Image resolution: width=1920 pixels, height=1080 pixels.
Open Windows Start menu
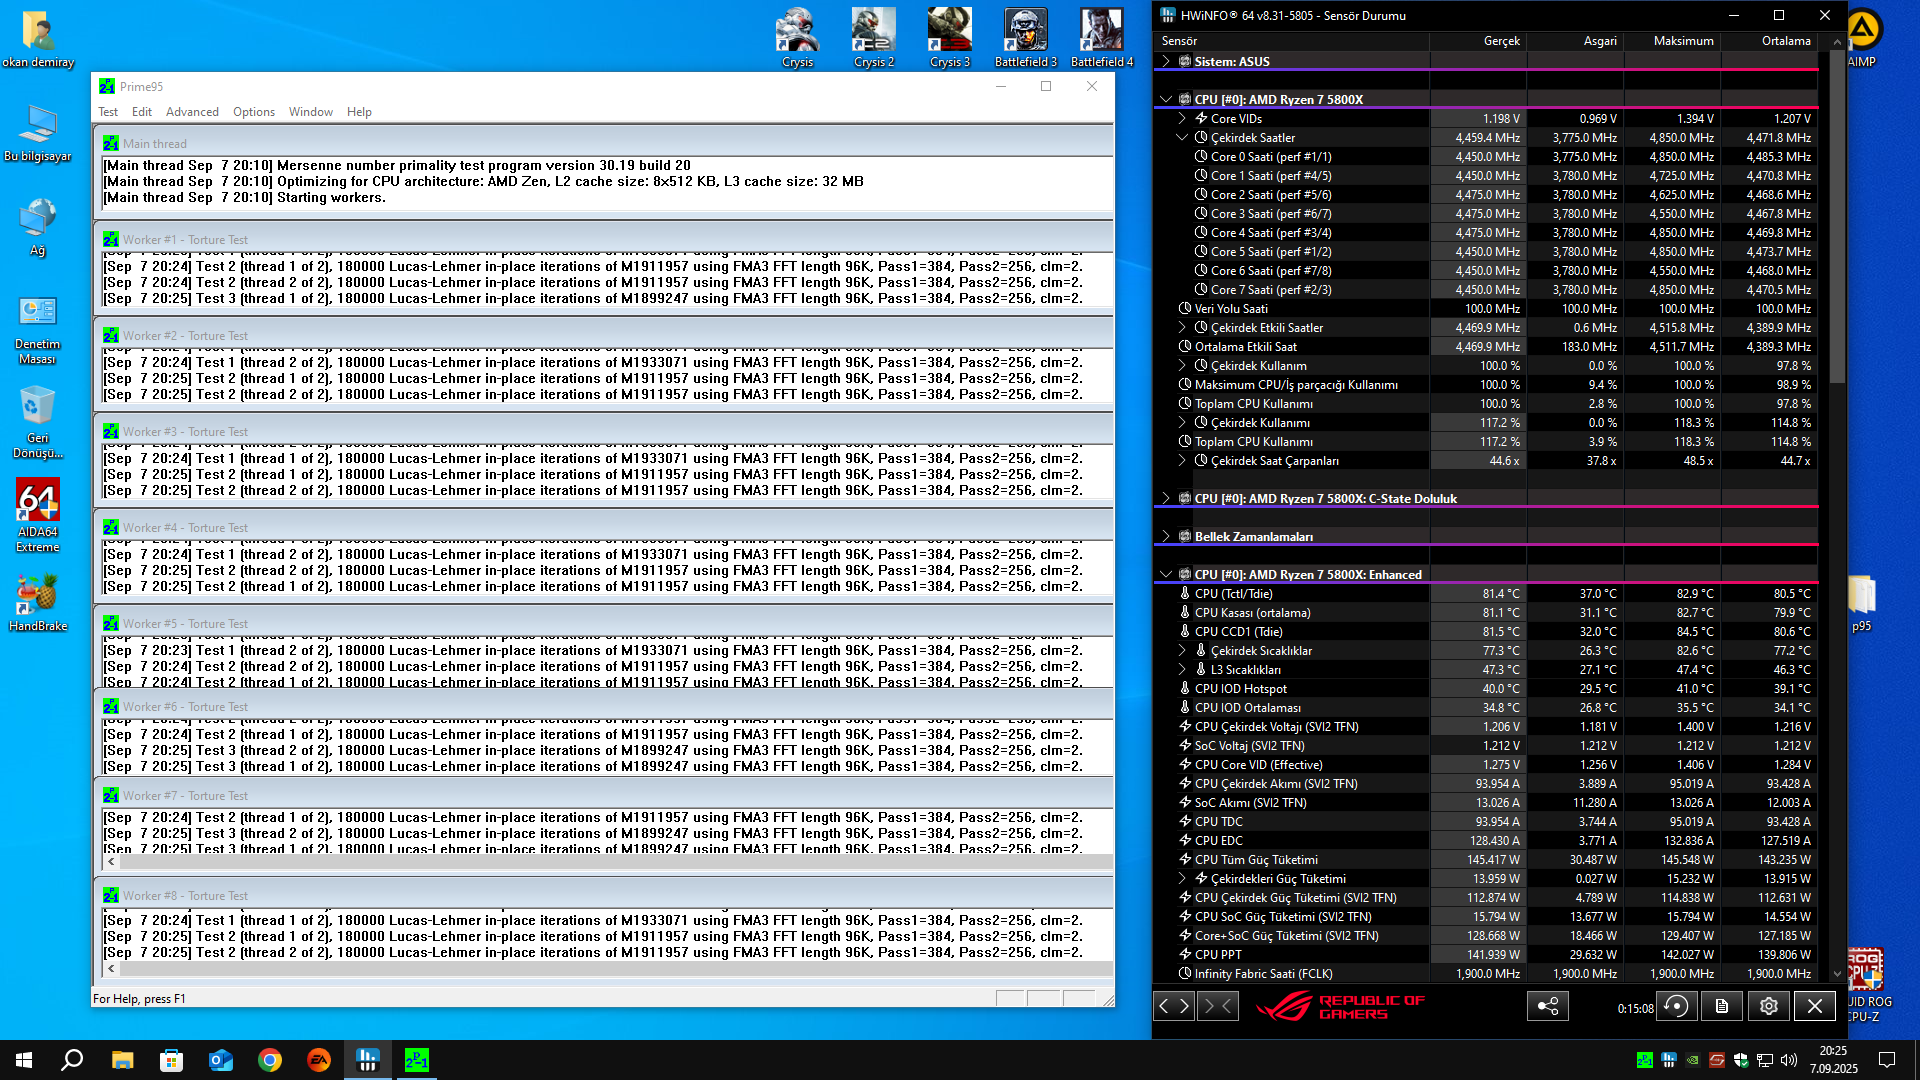(x=24, y=1060)
